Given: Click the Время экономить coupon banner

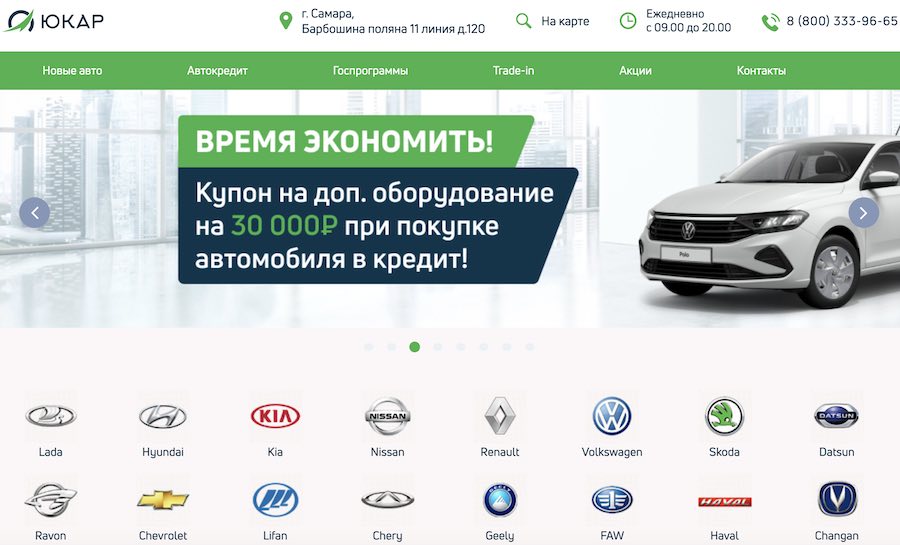Looking at the screenshot, I should (378, 200).
